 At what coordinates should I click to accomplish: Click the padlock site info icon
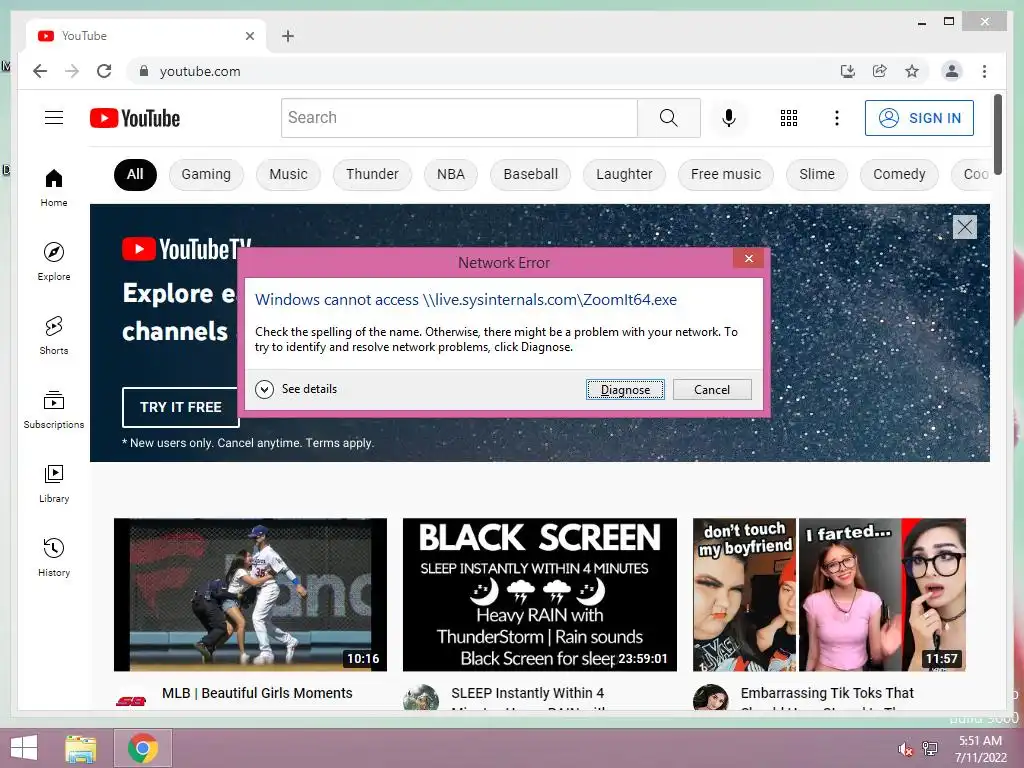144,71
